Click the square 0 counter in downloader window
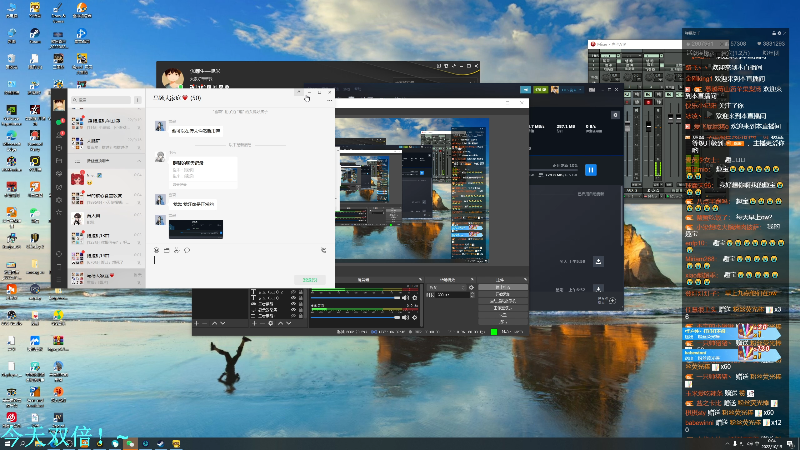800x450 pixels. (x=615, y=115)
